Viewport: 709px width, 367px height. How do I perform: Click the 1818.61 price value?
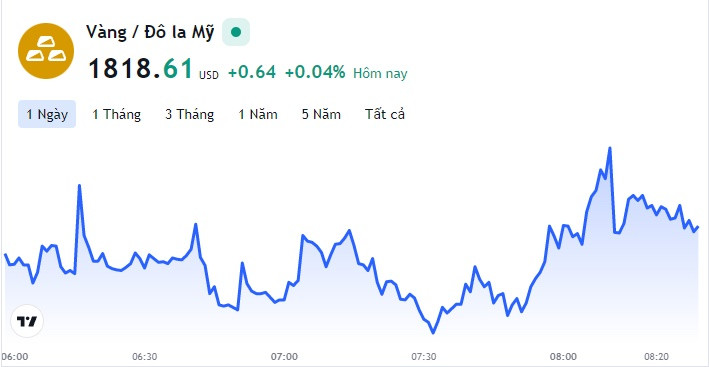point(141,69)
